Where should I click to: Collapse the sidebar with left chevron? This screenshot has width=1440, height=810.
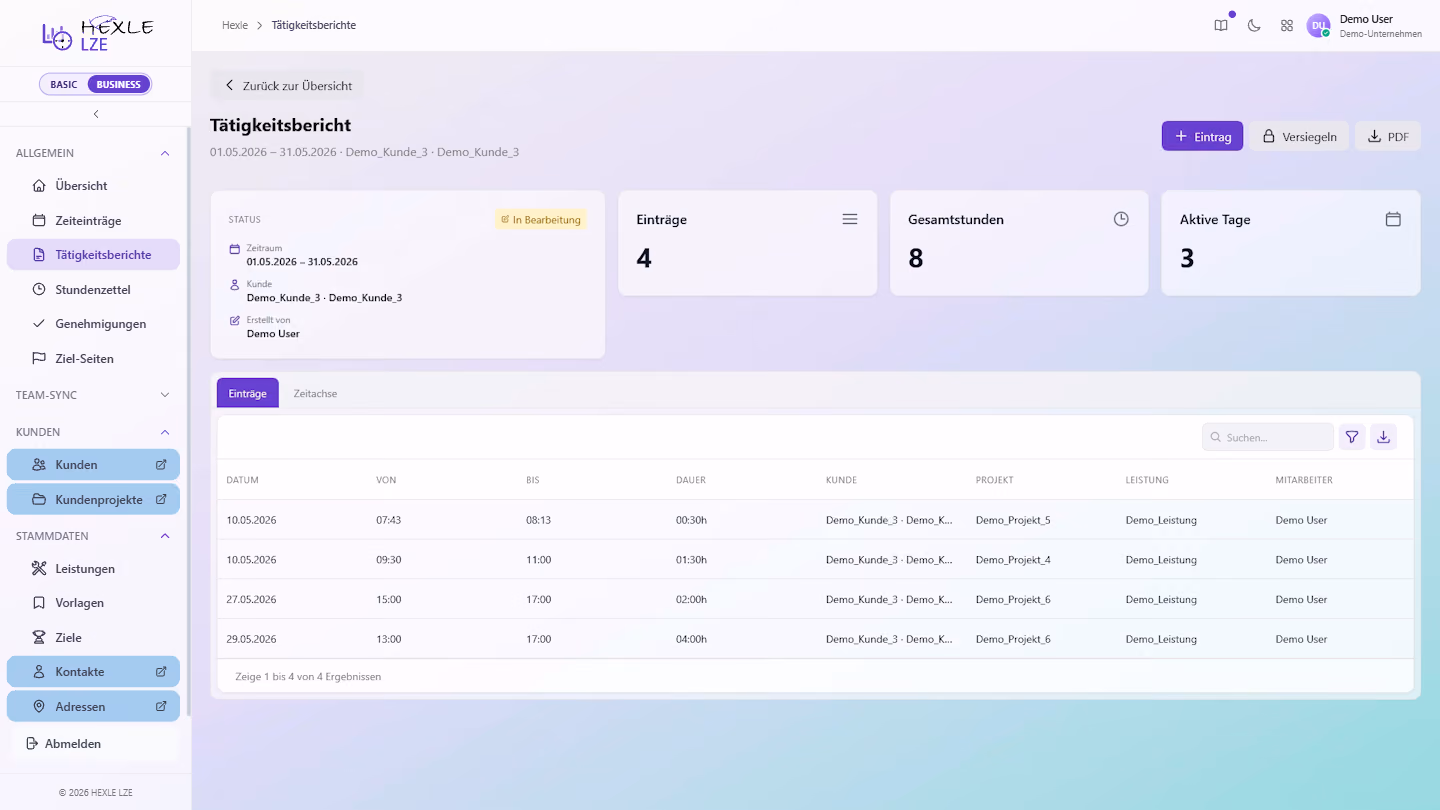[x=96, y=114]
